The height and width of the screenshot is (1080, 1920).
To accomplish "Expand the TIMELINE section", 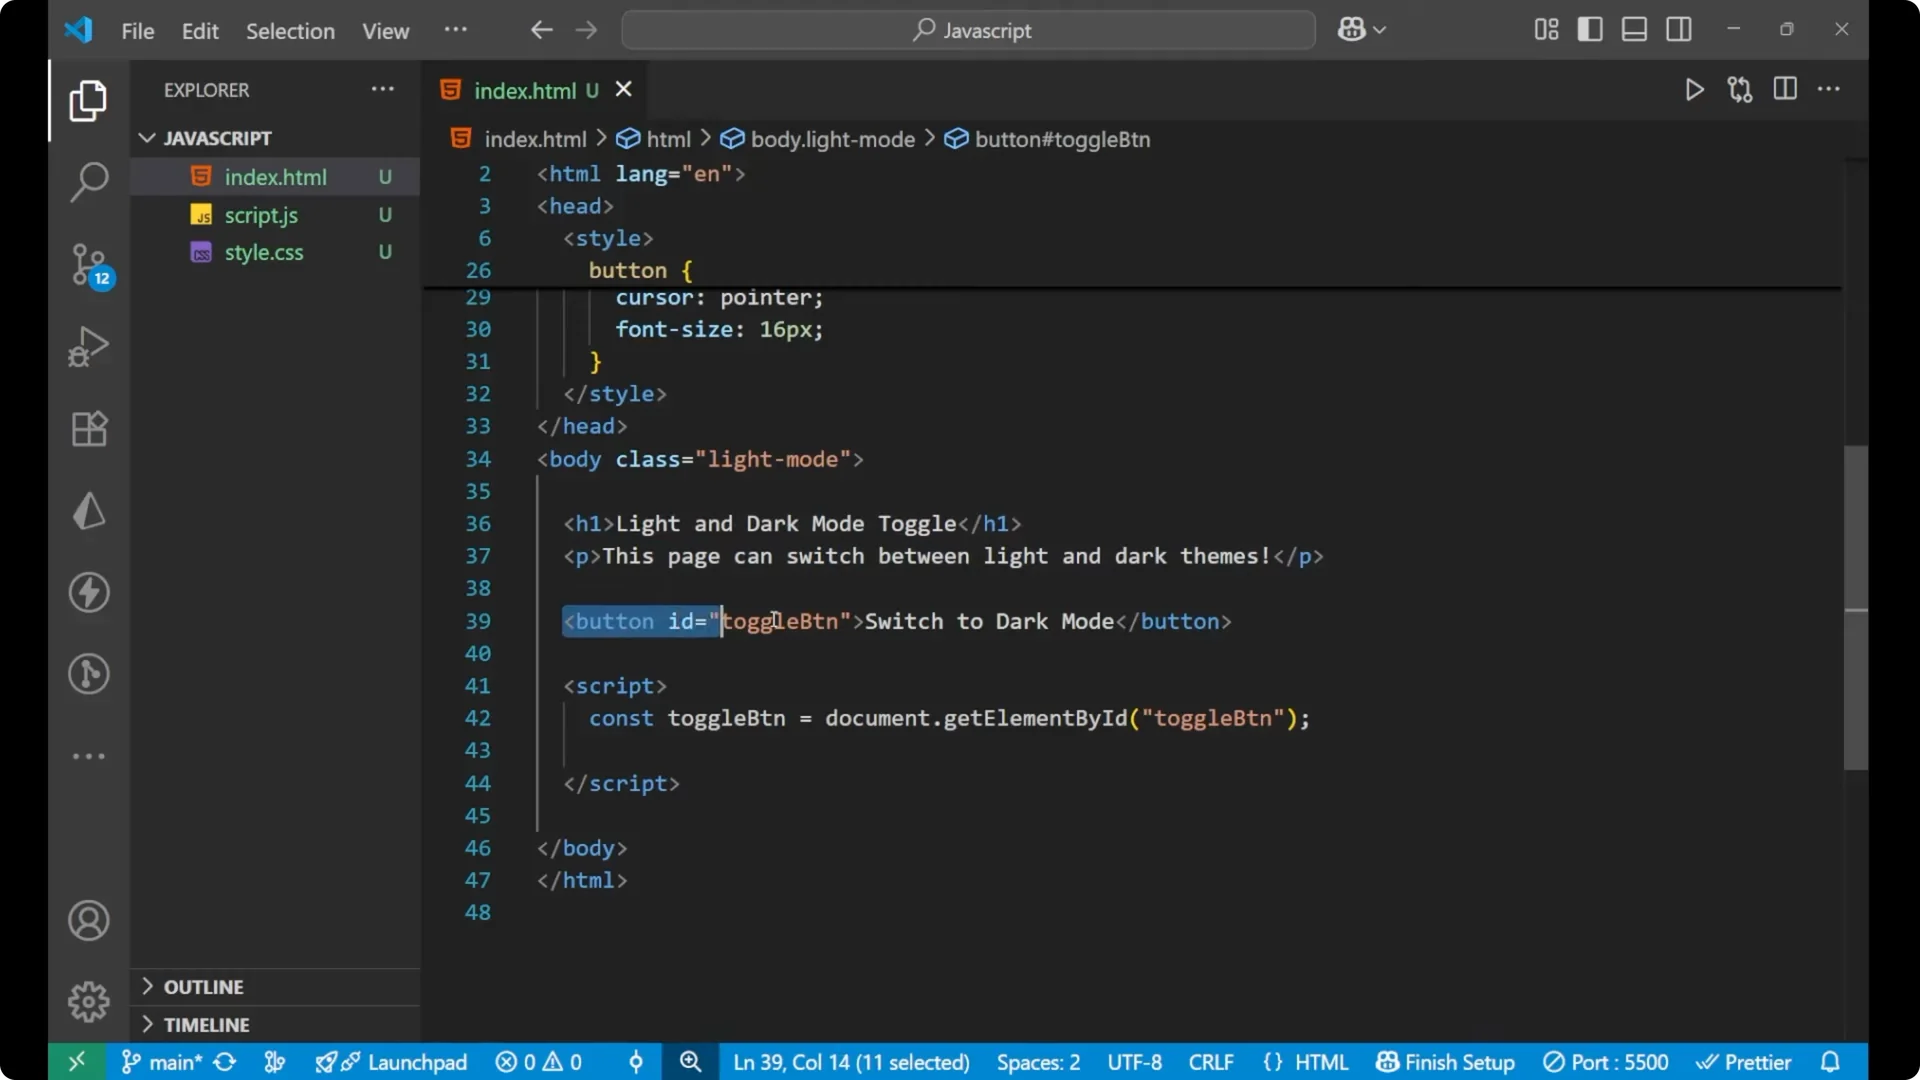I will click(206, 1024).
